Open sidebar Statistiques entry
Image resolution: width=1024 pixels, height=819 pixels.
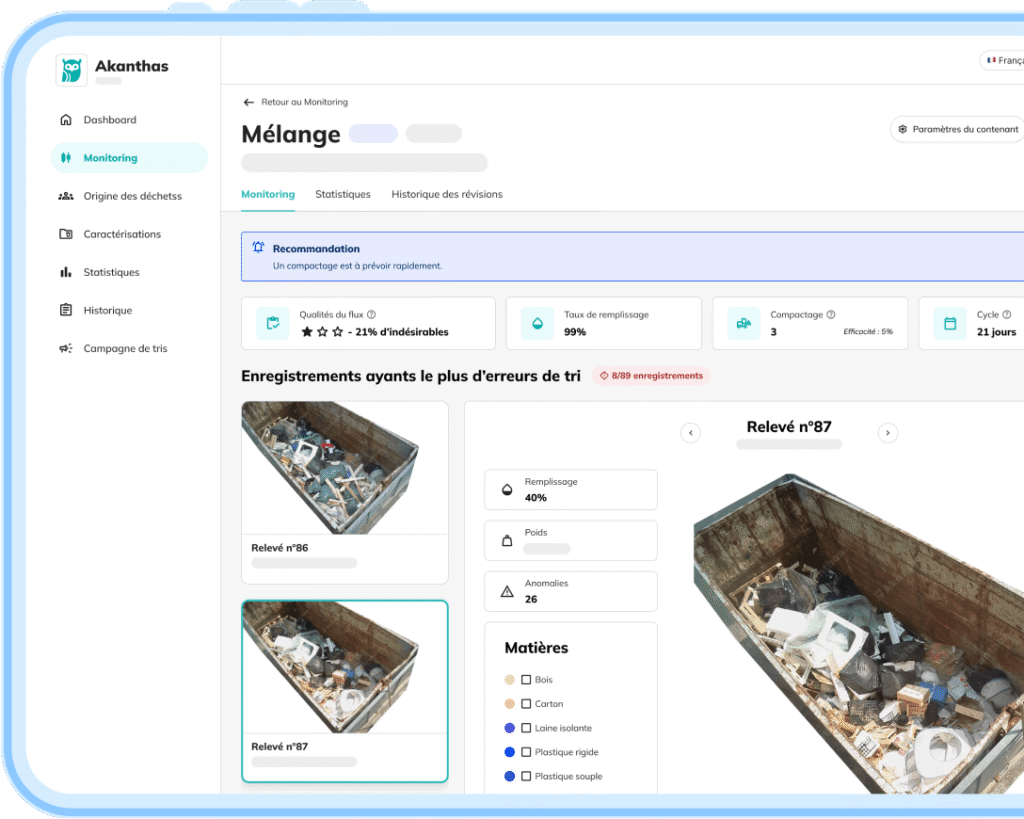(x=112, y=272)
